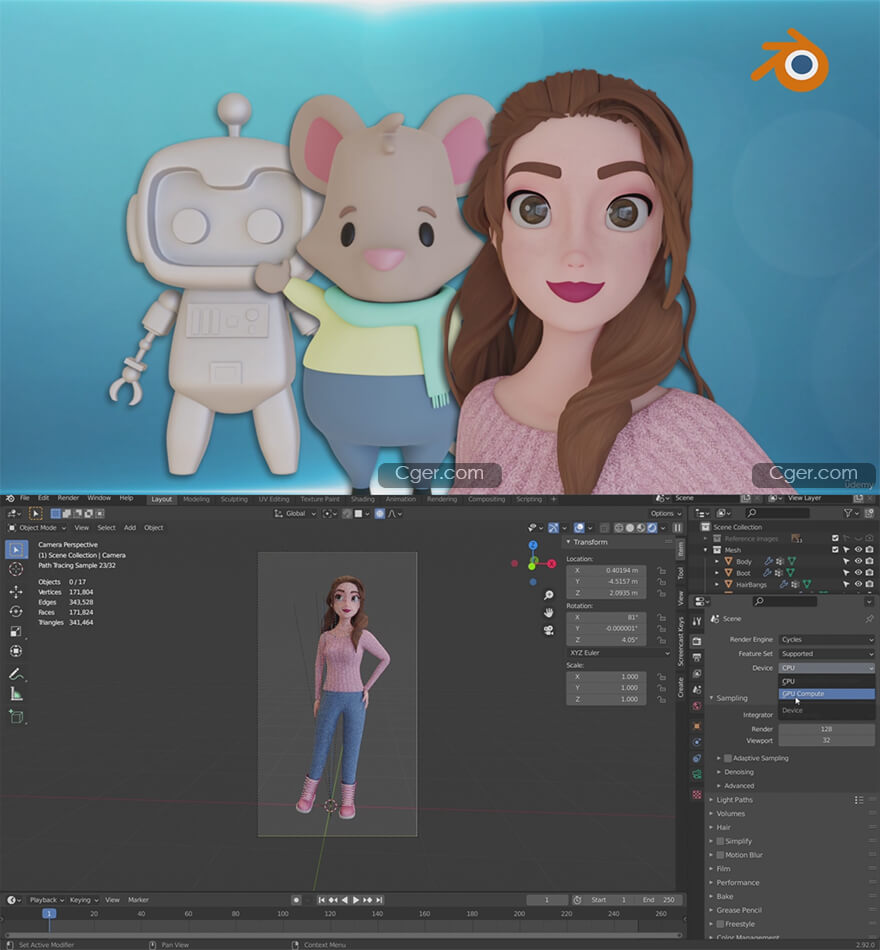This screenshot has height=950, width=880.
Task: Choose GPU Compute in the device list
Action: click(x=827, y=694)
